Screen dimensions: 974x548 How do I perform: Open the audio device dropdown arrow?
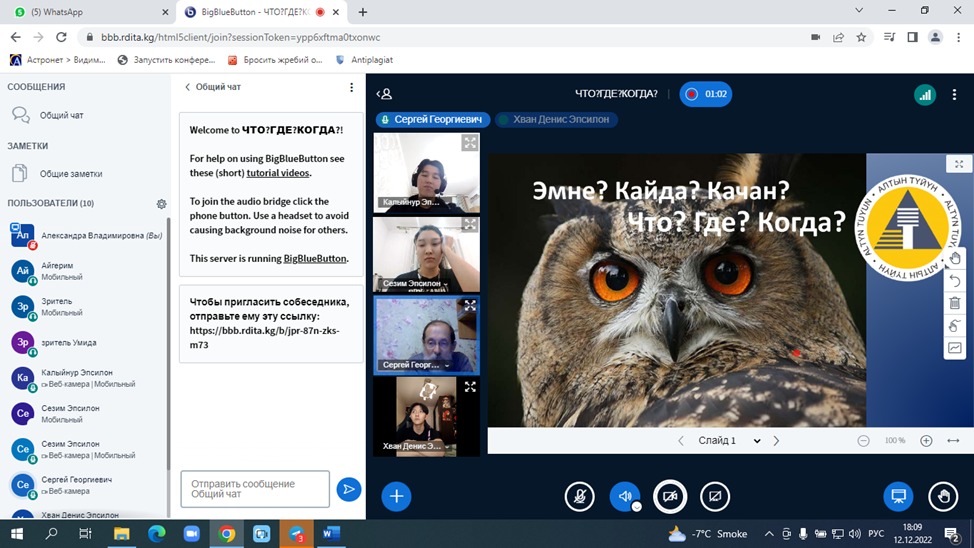pos(636,506)
